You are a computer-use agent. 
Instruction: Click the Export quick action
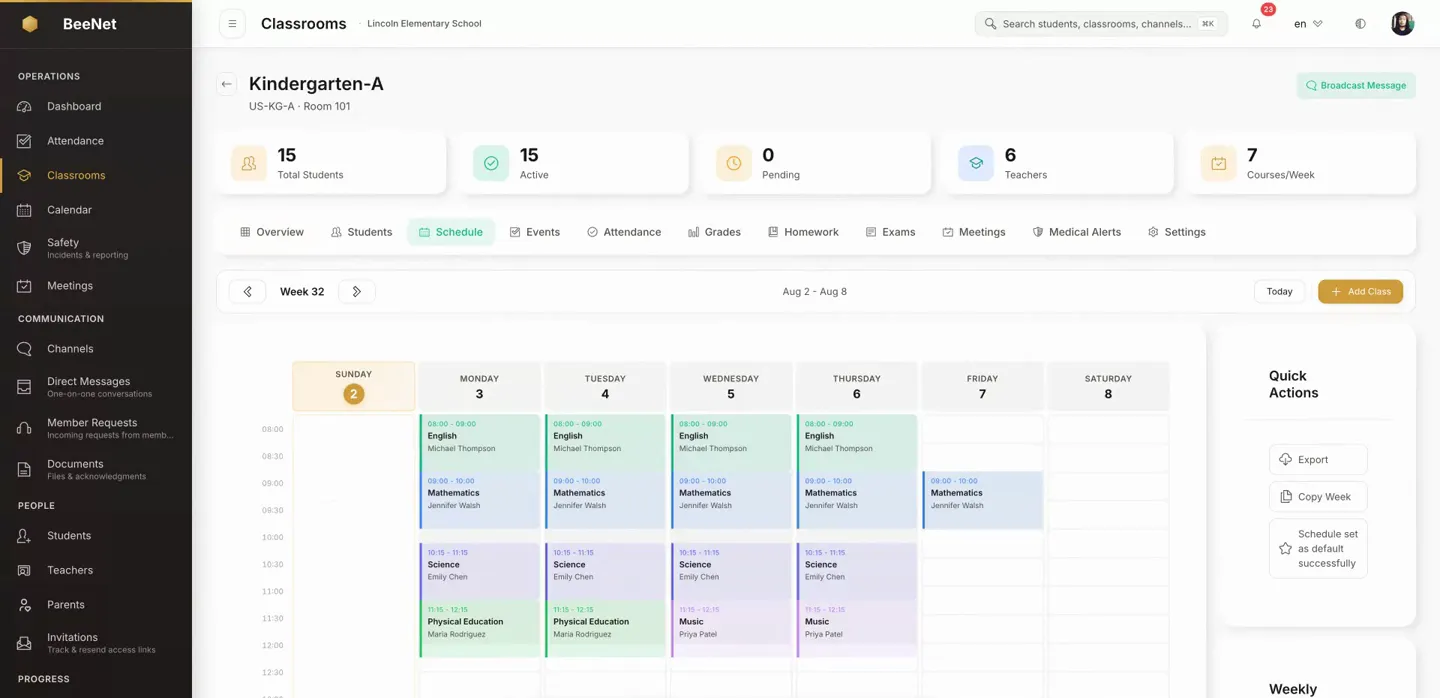pos(1318,460)
